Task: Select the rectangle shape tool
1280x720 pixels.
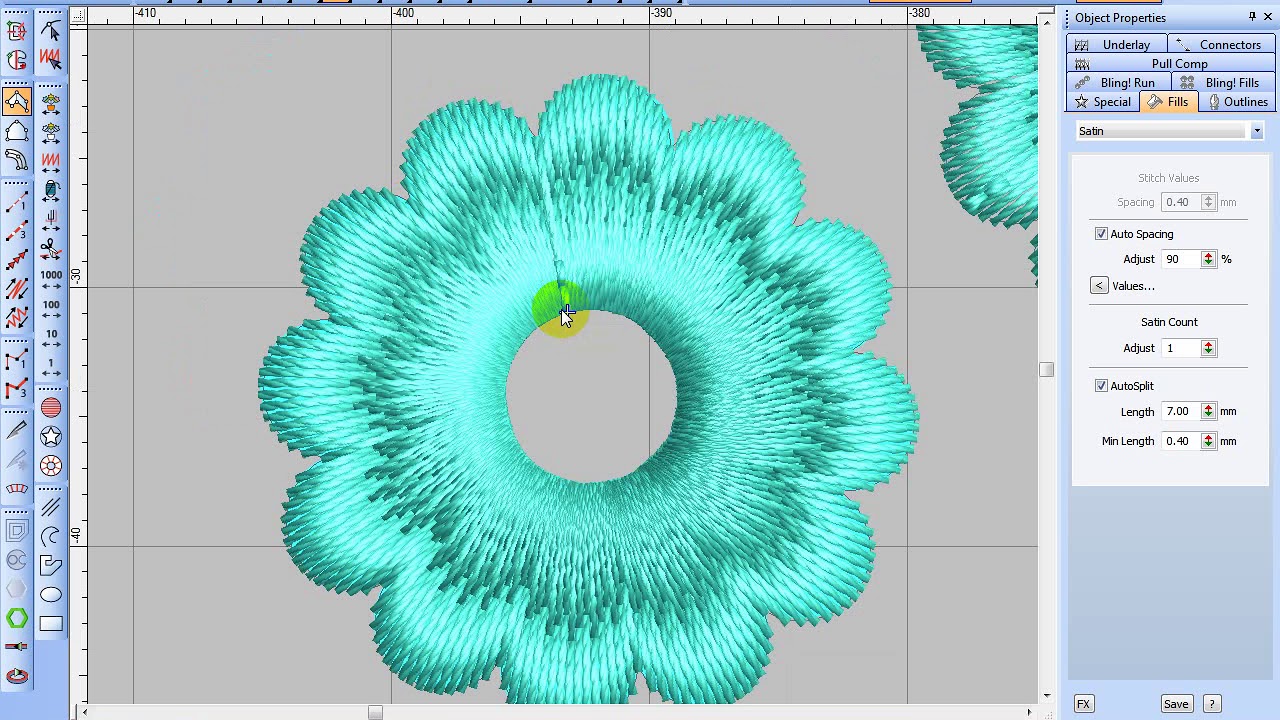Action: click(51, 624)
